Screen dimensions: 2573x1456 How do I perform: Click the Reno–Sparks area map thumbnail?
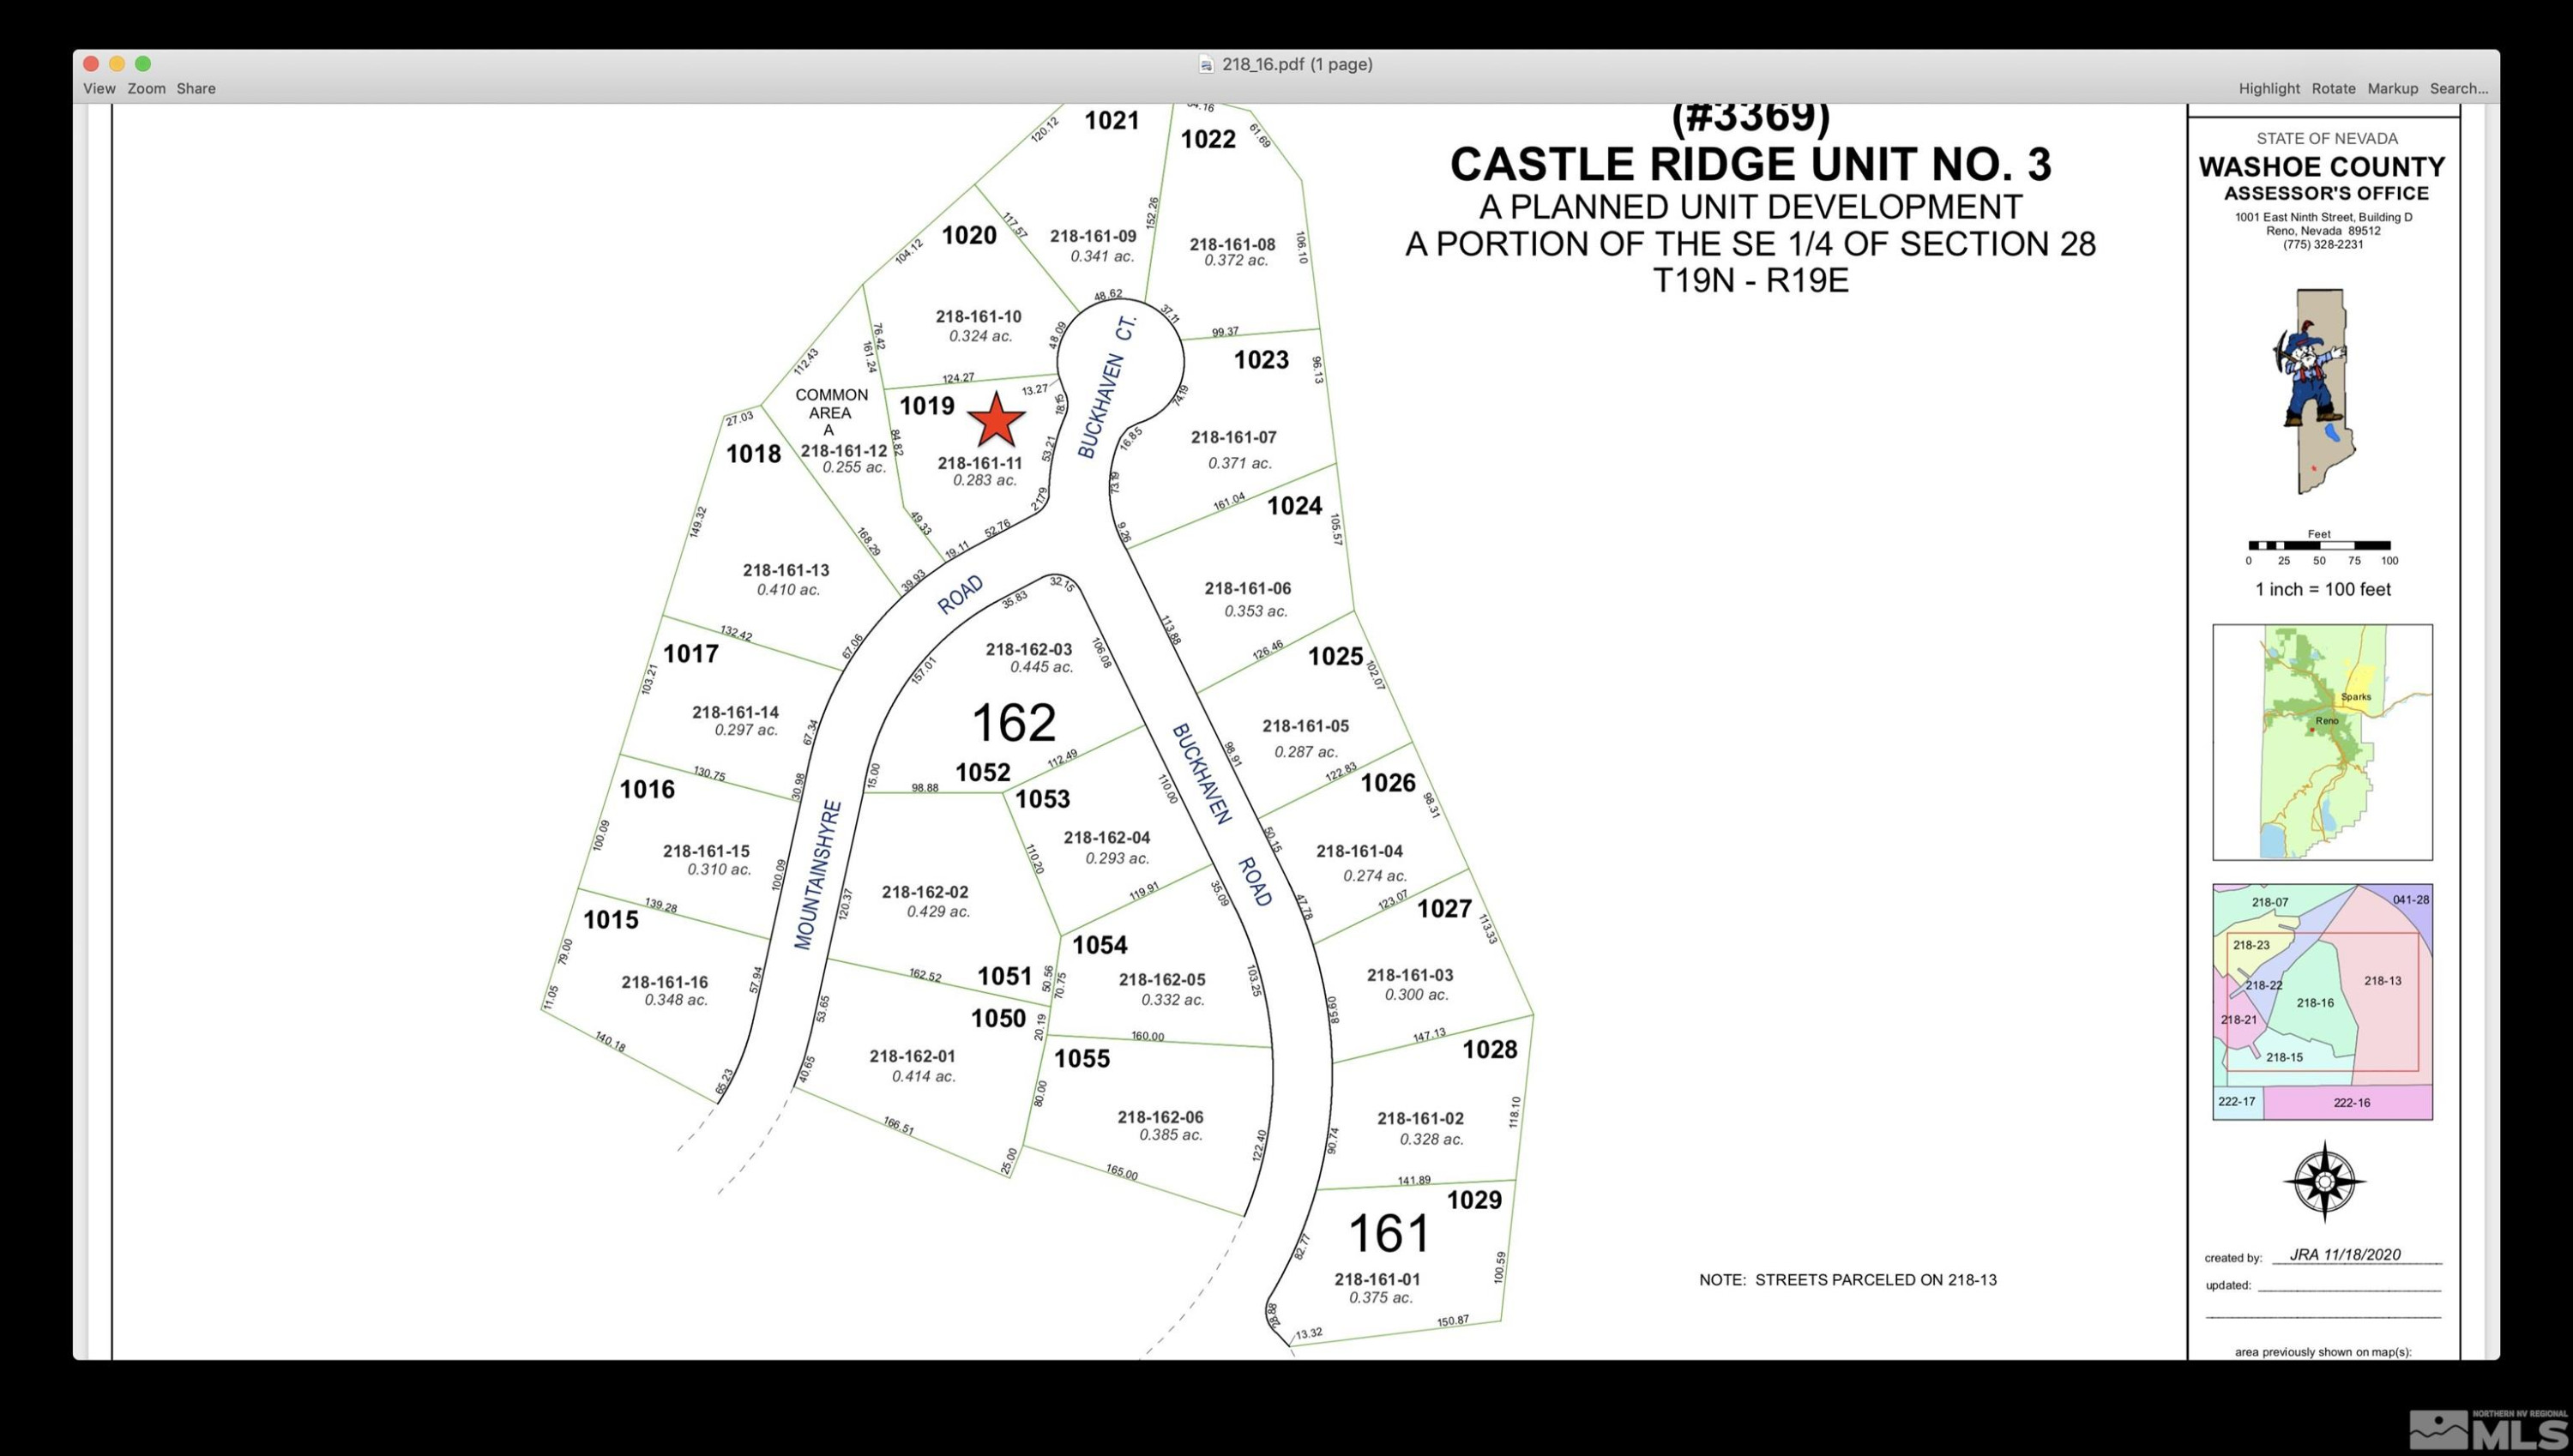[2322, 742]
